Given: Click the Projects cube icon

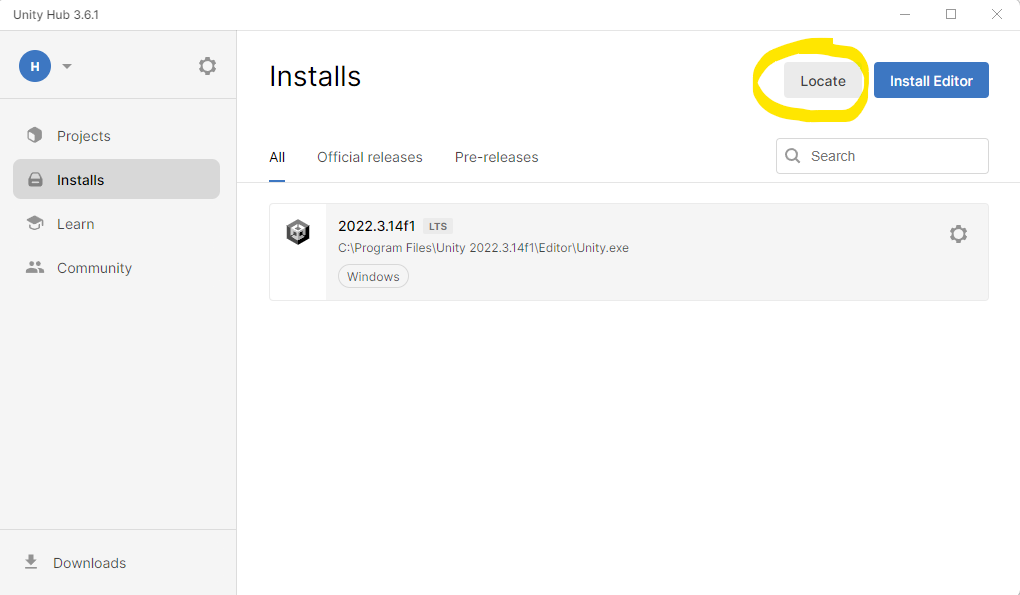Looking at the screenshot, I should coord(34,135).
